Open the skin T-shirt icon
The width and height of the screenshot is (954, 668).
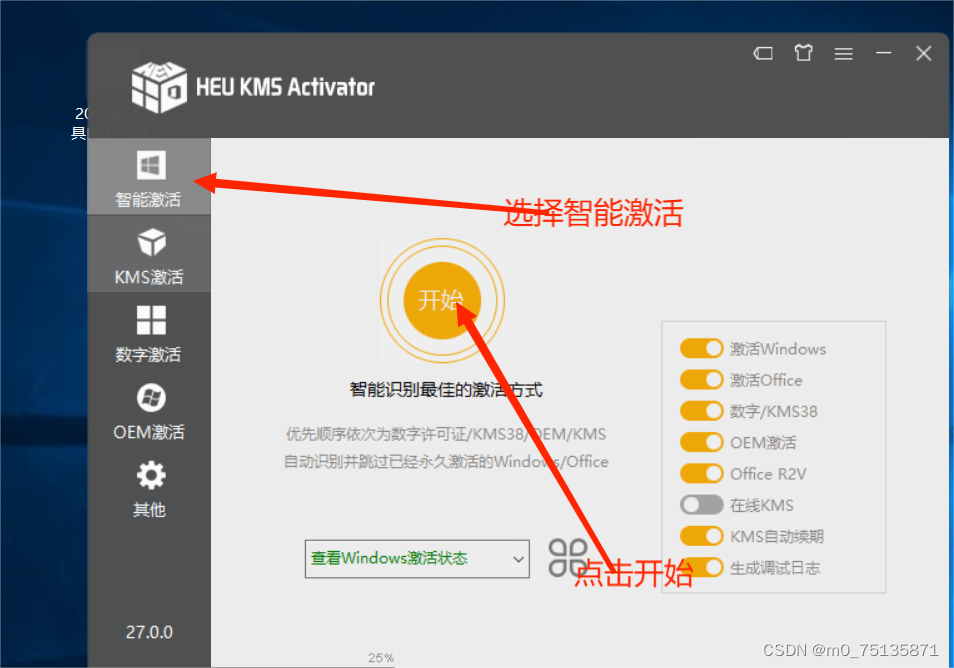tap(803, 53)
